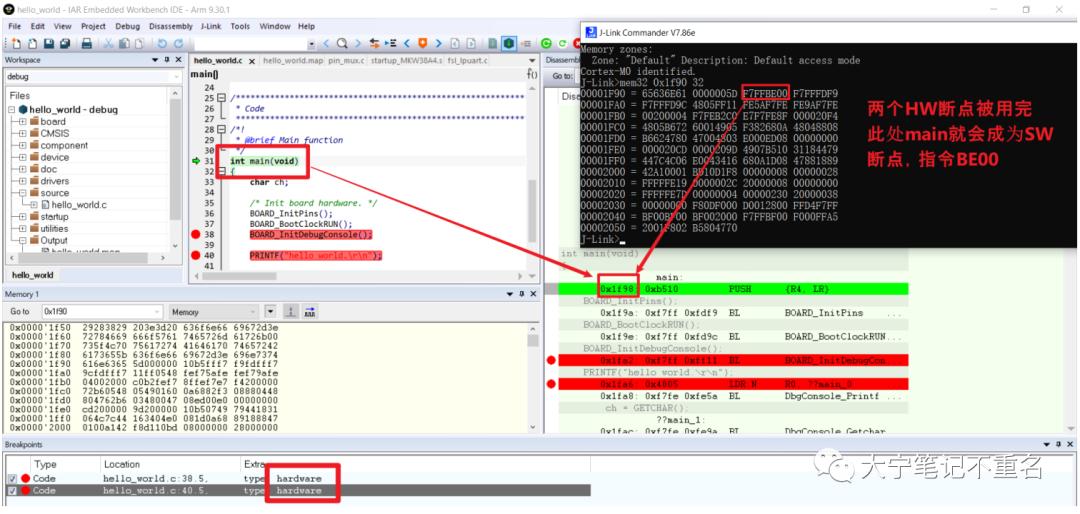Switch to the pin_mux.c tab
This screenshot has width=1080, height=514.
click(x=346, y=61)
